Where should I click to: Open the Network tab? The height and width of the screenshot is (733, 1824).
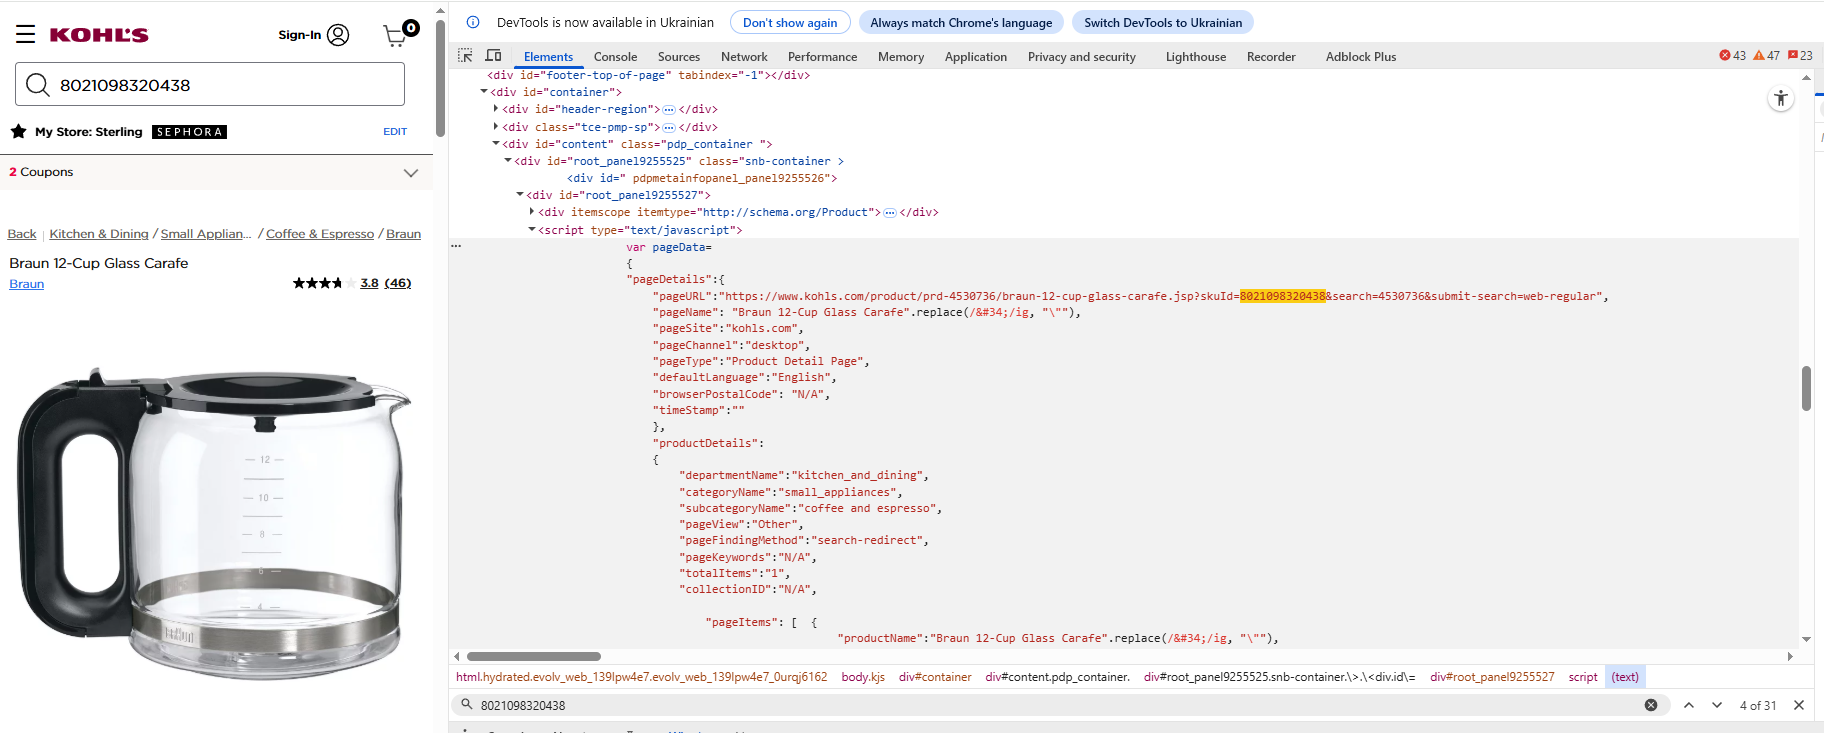pyautogui.click(x=744, y=57)
